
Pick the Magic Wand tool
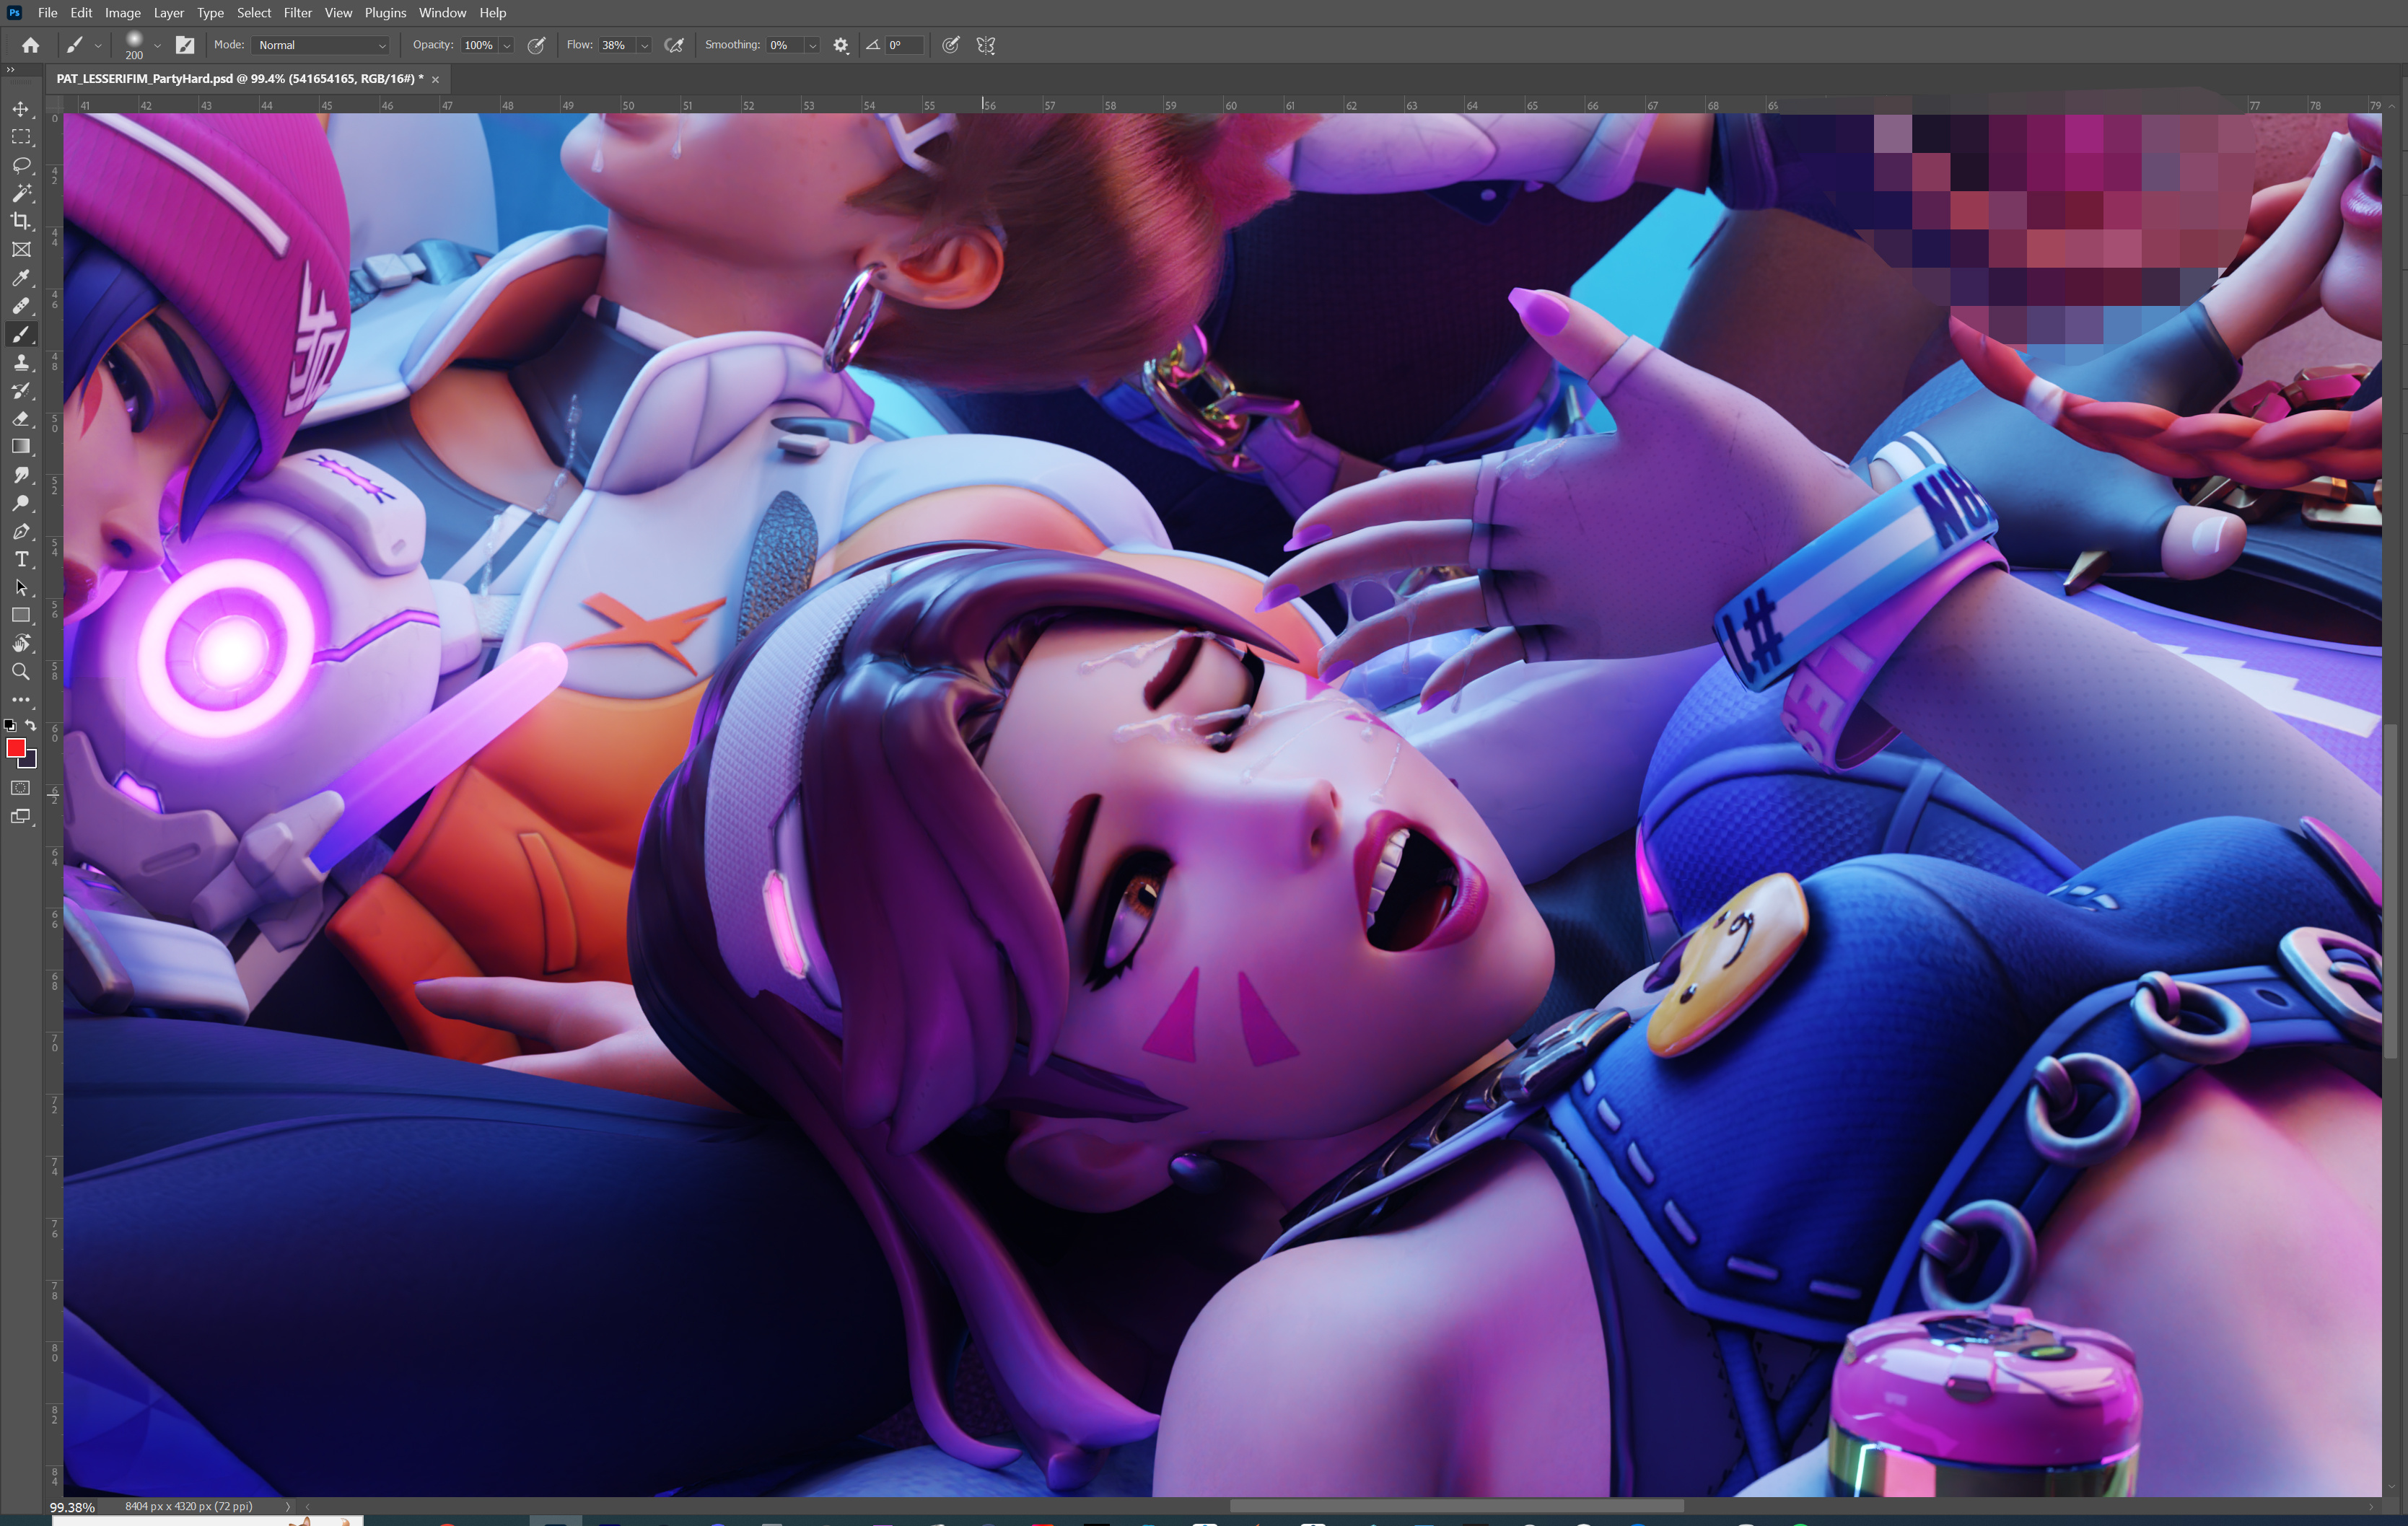pyautogui.click(x=21, y=193)
